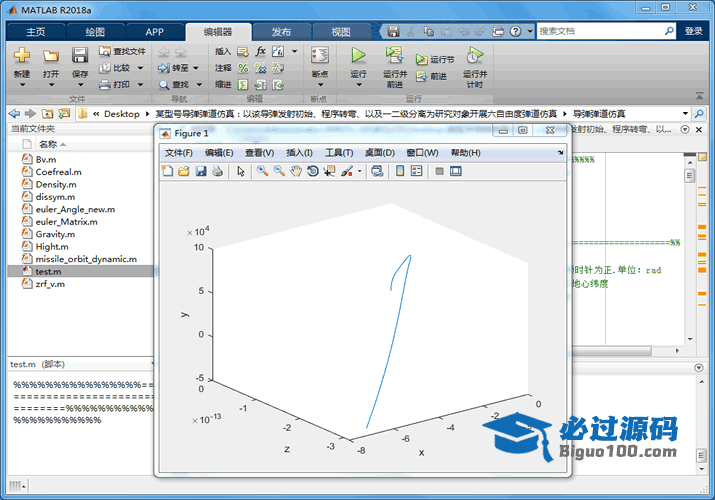Open Figure 1 brush color dropdown arrow

click(360, 171)
